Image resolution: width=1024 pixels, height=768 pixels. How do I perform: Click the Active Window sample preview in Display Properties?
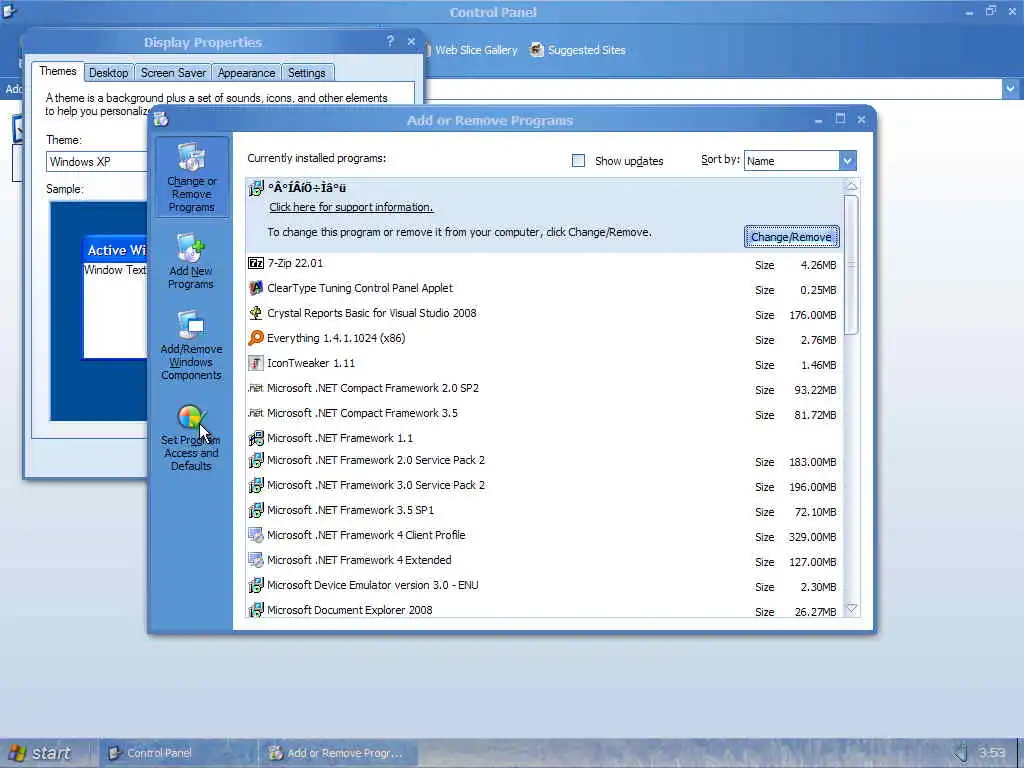[115, 296]
